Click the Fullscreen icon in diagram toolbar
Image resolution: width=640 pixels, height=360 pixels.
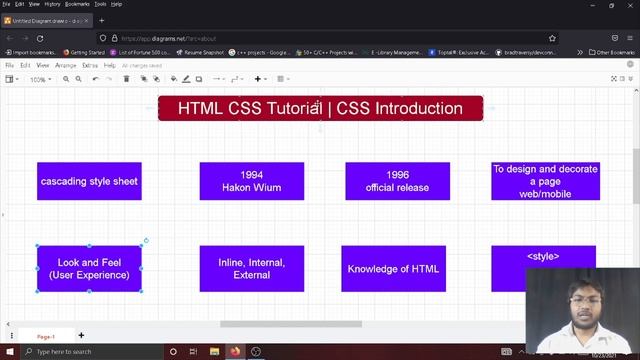(x=613, y=79)
